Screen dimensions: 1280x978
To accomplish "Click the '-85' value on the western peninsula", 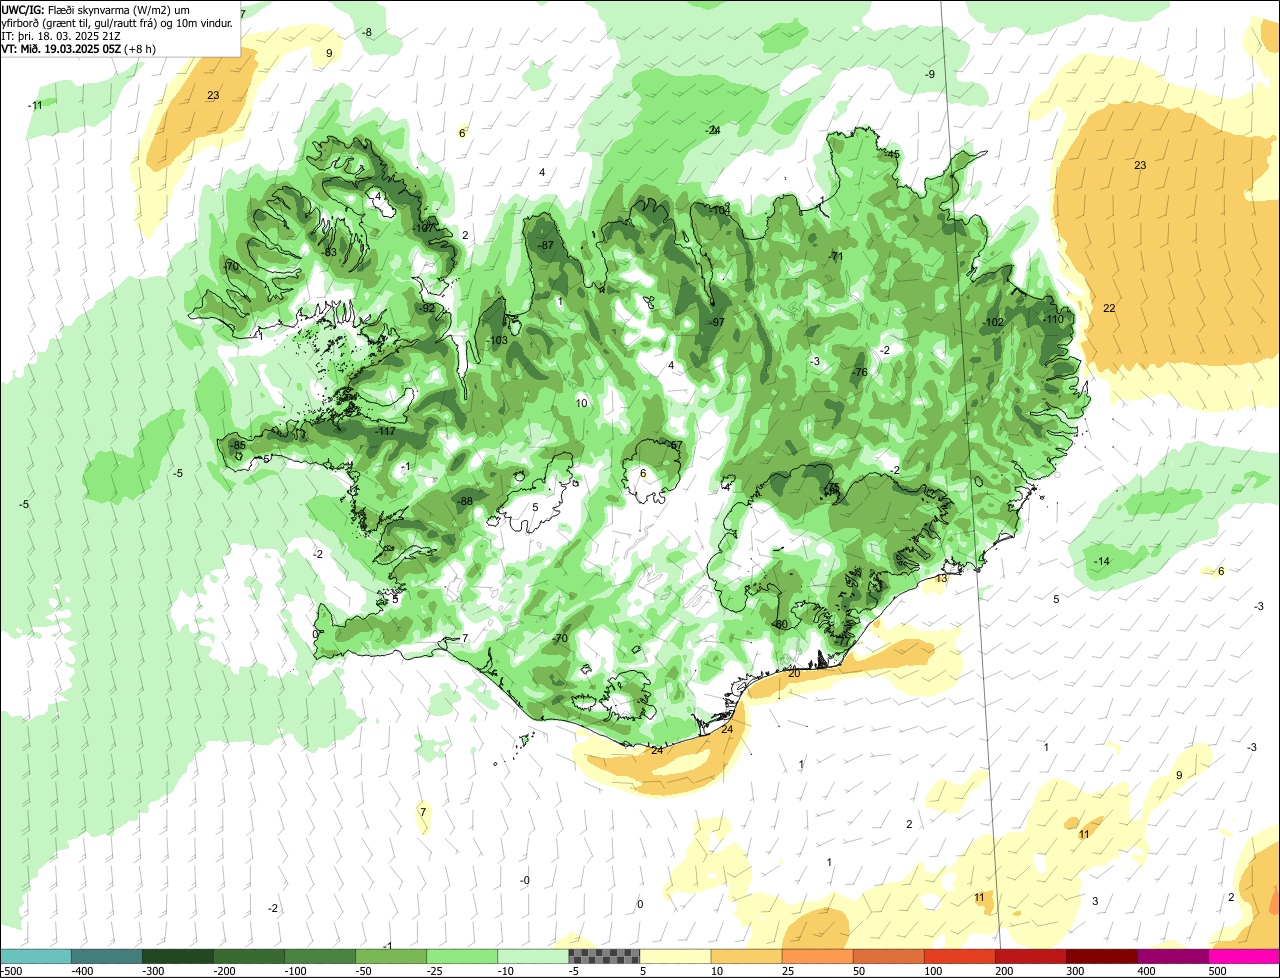I will (x=238, y=445).
